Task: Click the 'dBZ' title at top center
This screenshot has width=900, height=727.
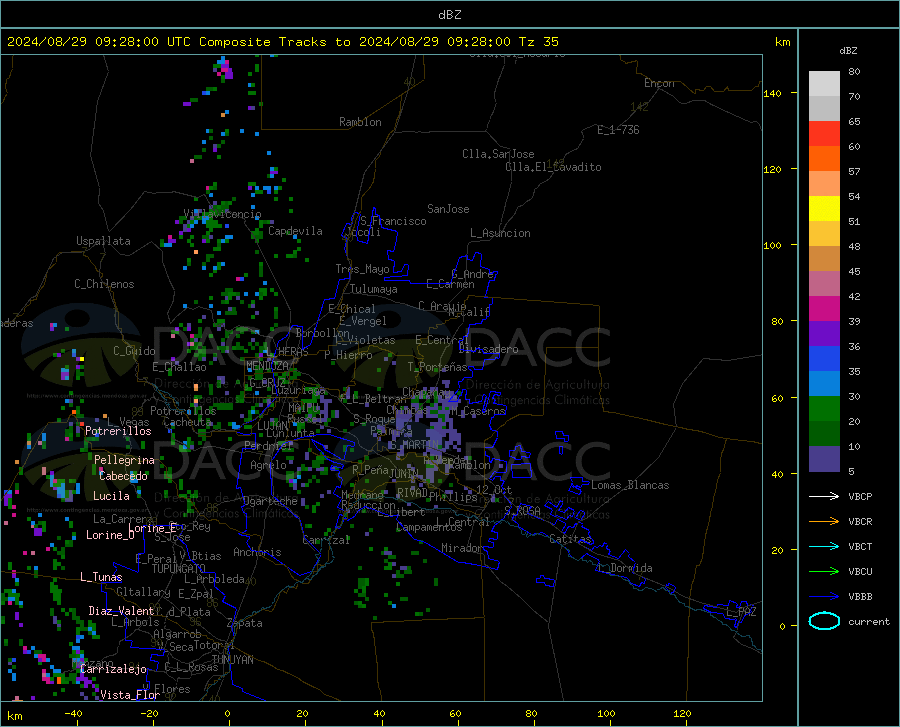Action: (449, 15)
